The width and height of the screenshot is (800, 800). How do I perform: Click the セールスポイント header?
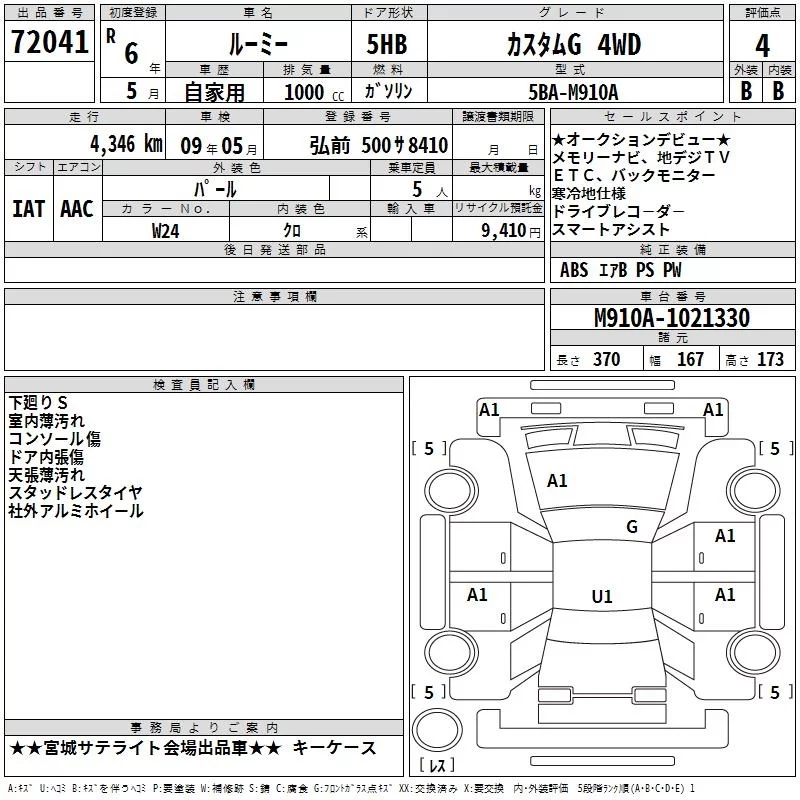pos(673,116)
